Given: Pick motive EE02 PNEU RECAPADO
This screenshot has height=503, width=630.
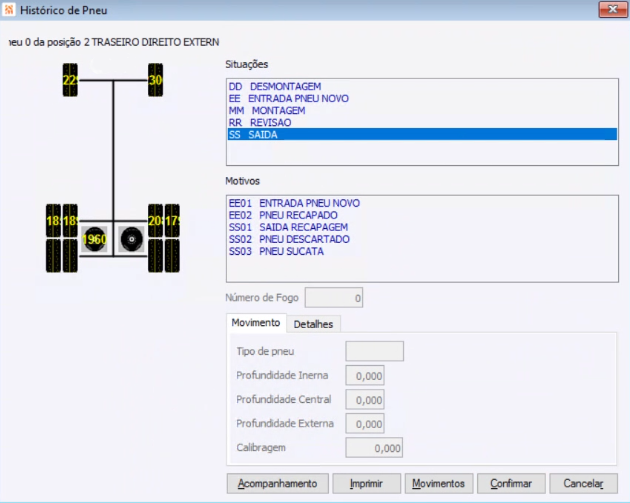Looking at the screenshot, I should 422,215.
